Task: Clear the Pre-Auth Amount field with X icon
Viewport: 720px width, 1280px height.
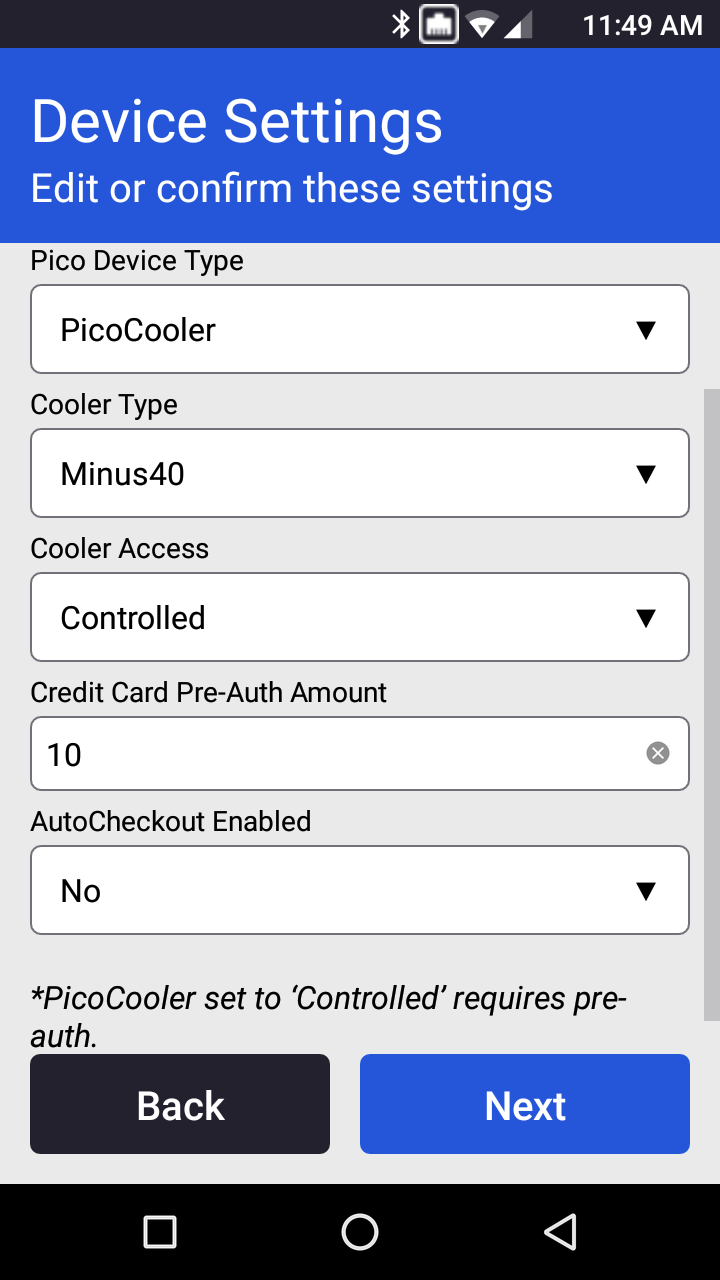Action: point(657,753)
